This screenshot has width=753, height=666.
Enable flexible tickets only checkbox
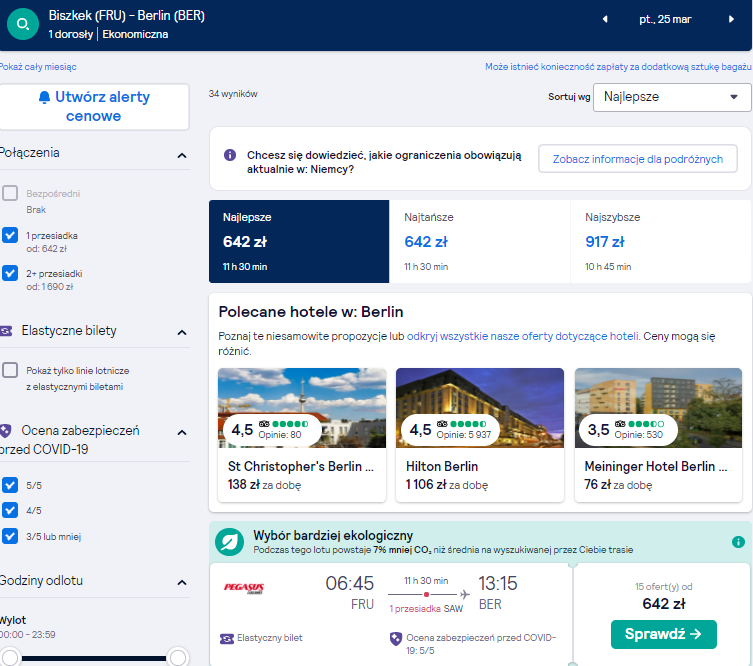[x=10, y=370]
